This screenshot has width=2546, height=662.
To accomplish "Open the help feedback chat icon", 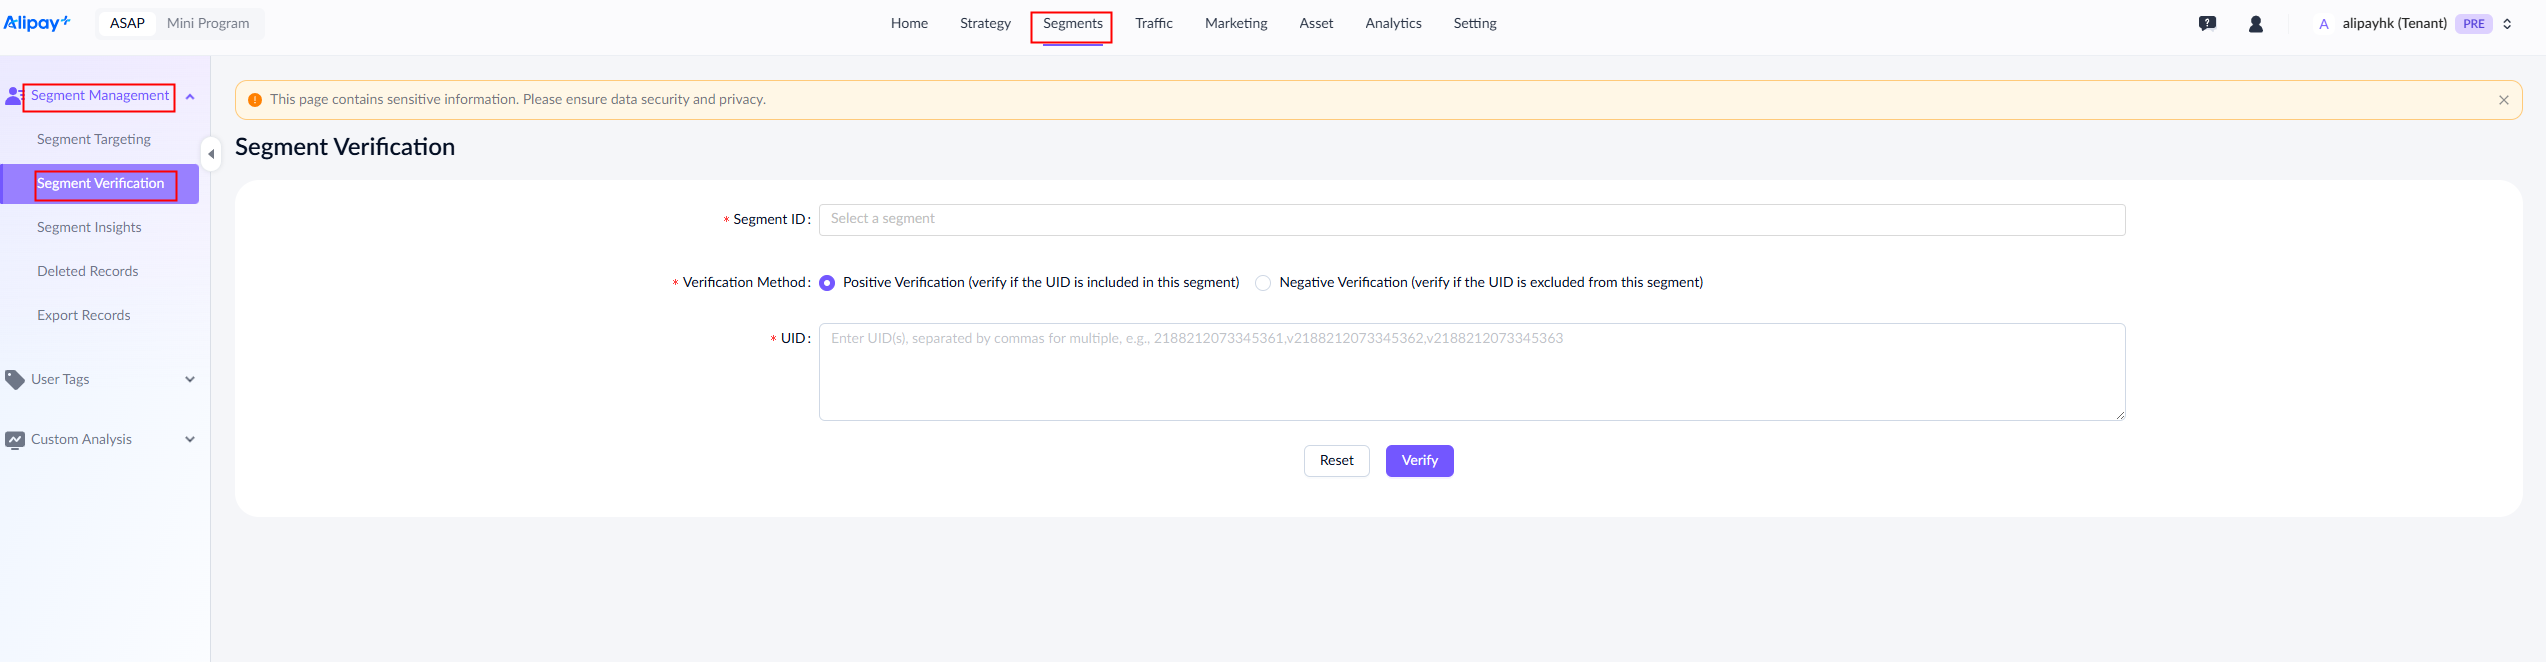I will [x=2207, y=24].
